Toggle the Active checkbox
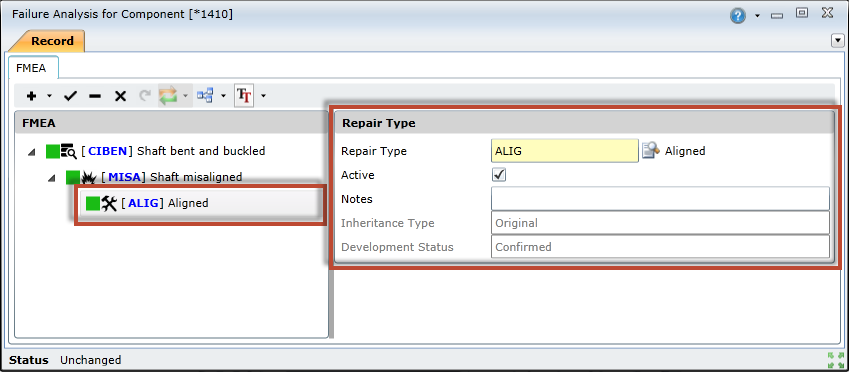 [x=499, y=175]
